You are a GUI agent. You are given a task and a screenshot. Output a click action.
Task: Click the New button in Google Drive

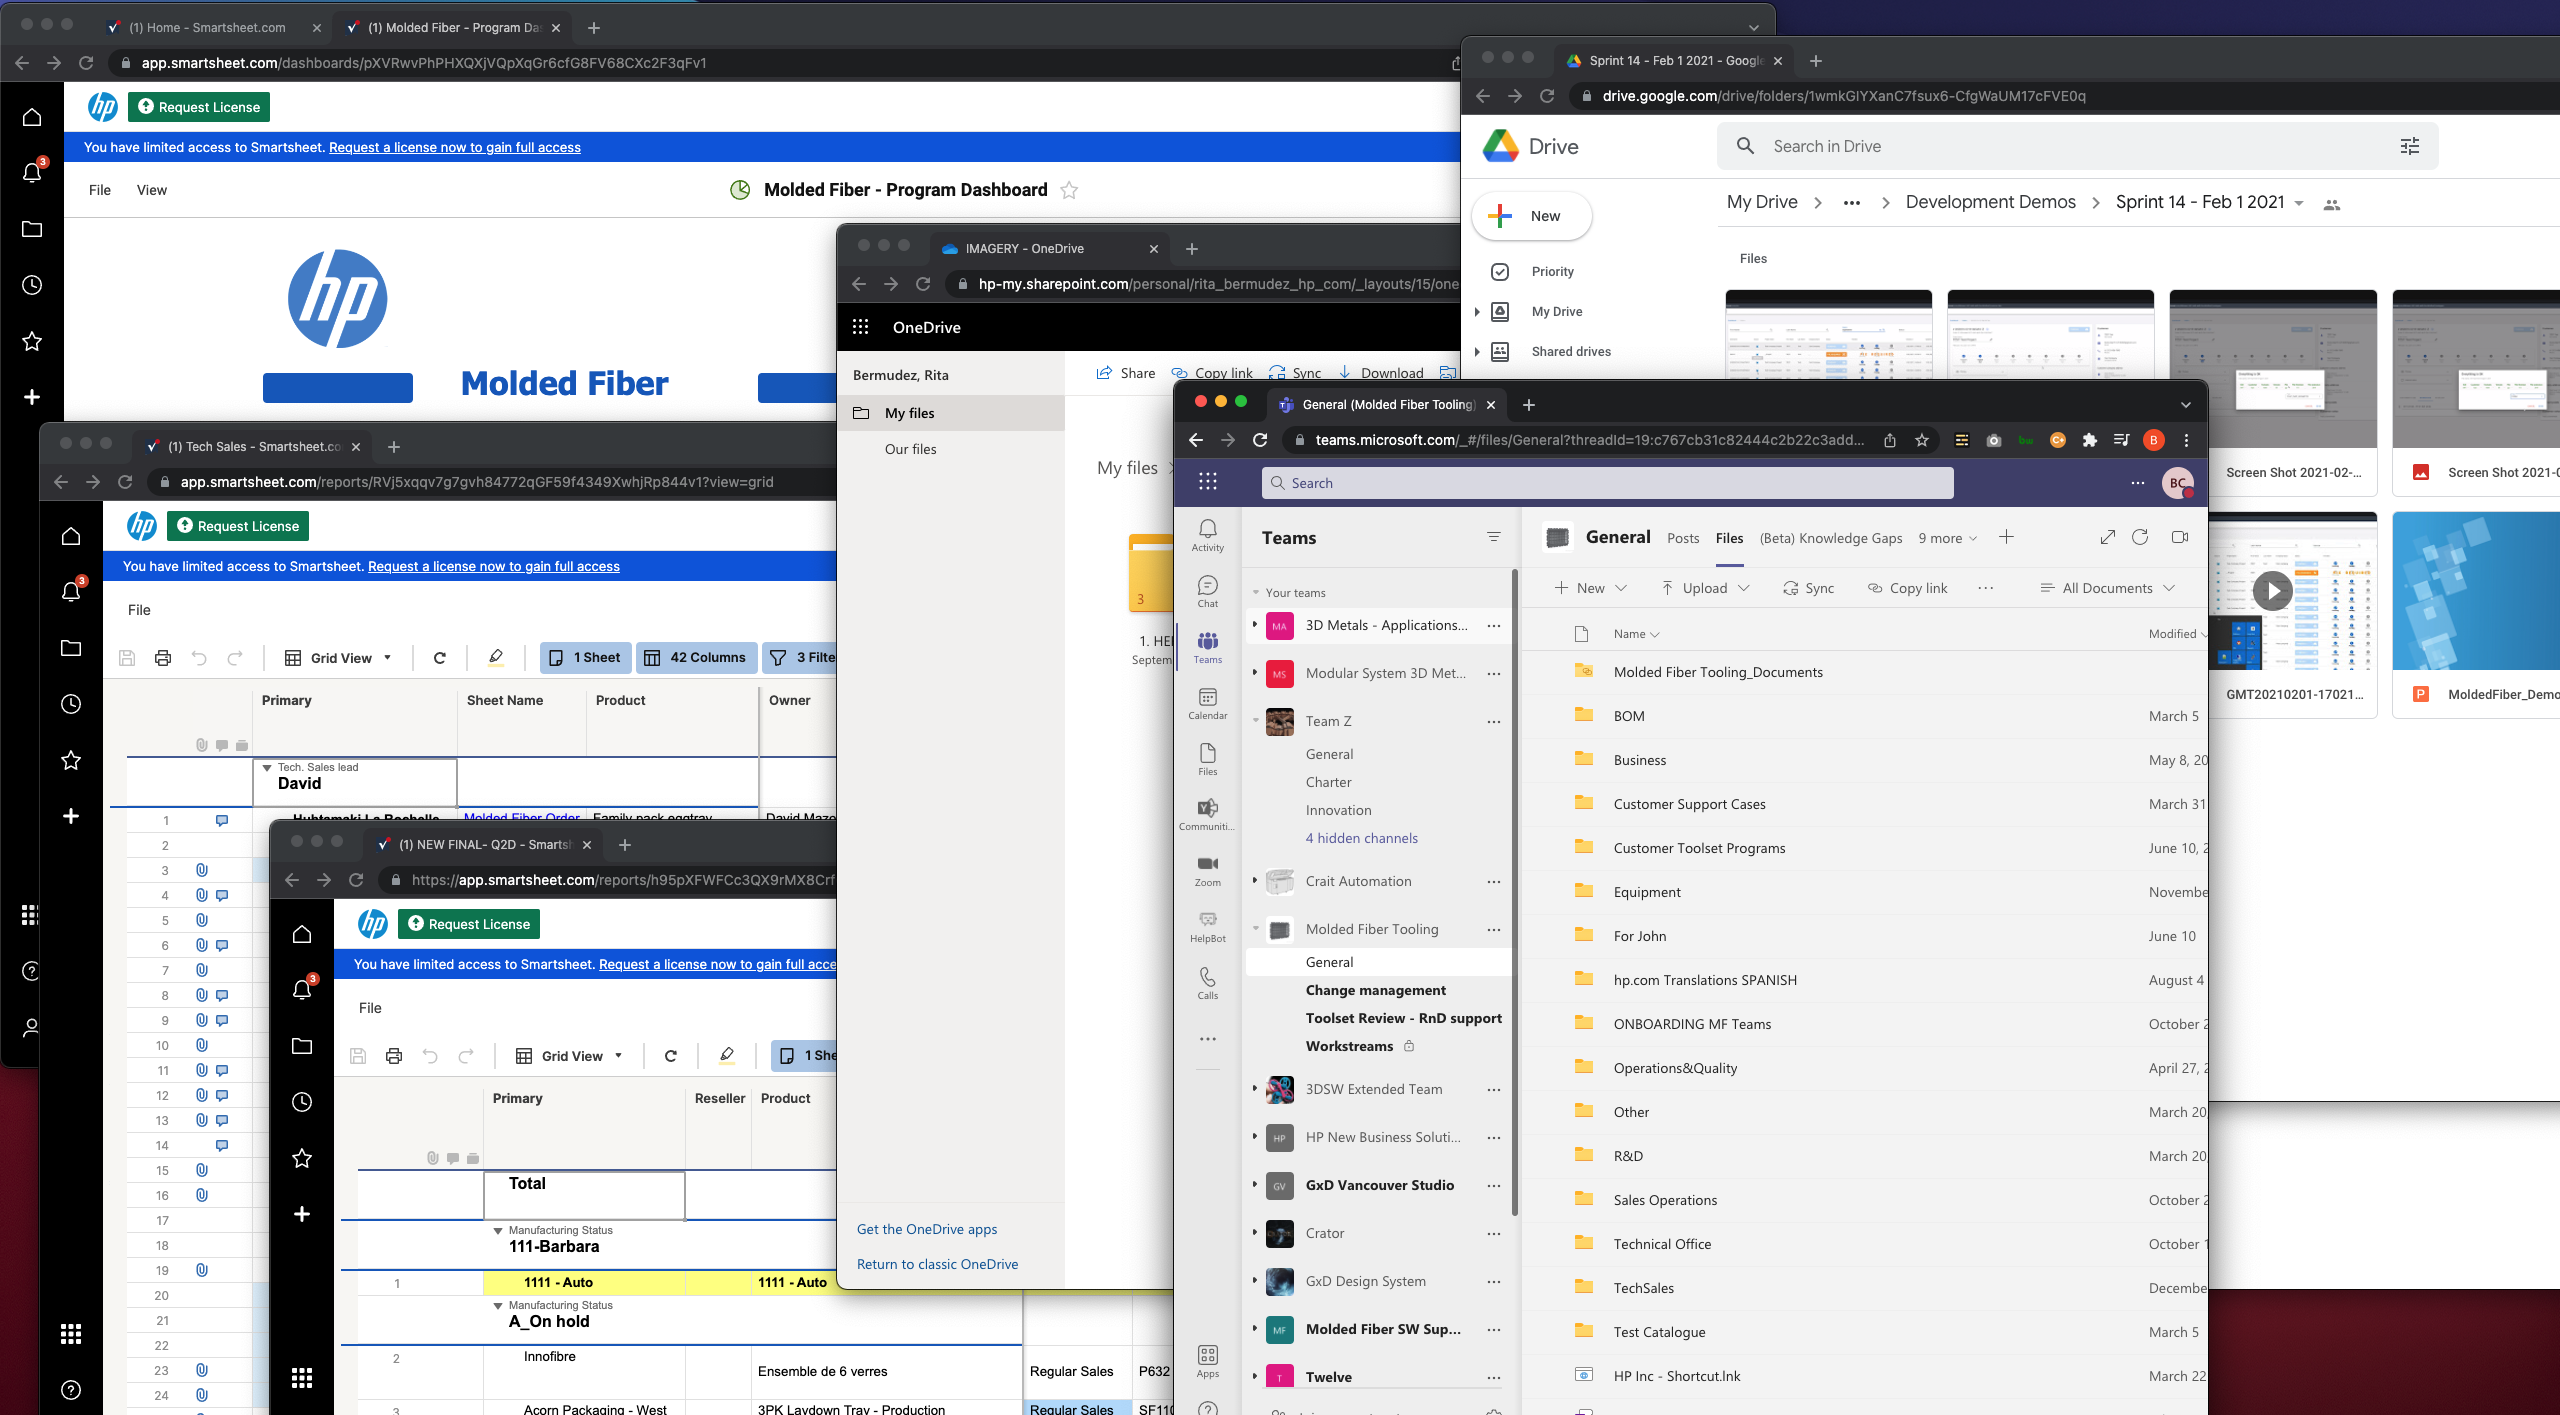1531,216
